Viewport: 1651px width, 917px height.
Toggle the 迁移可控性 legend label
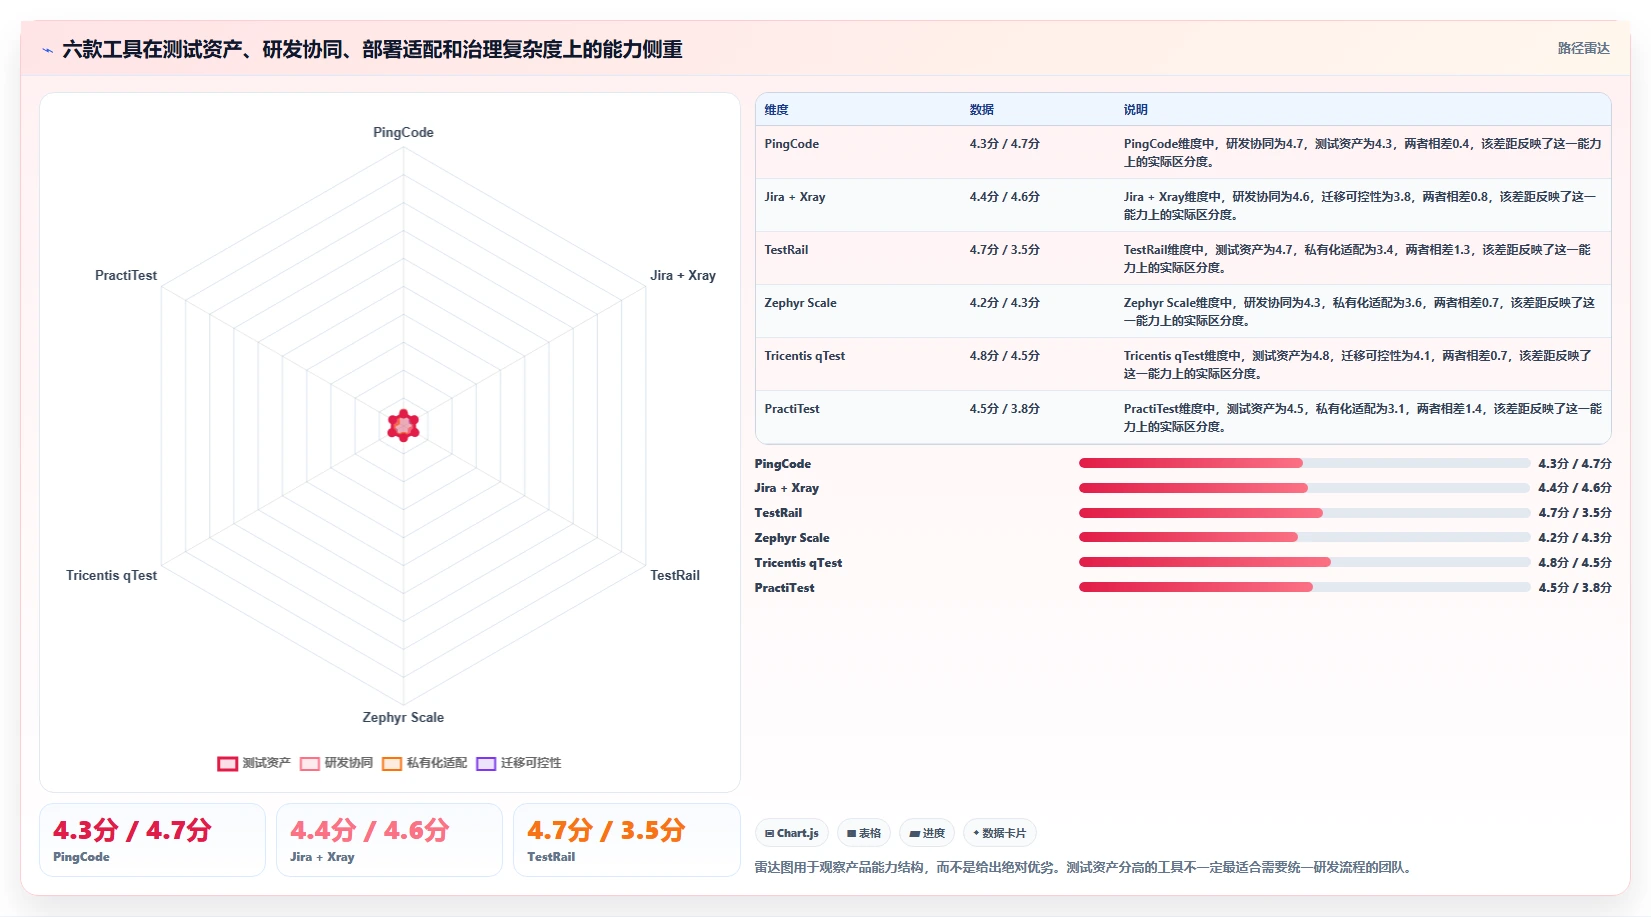click(x=531, y=763)
